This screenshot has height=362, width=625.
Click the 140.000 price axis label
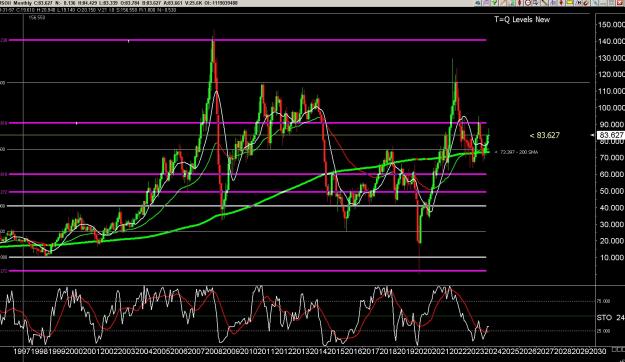coord(611,41)
